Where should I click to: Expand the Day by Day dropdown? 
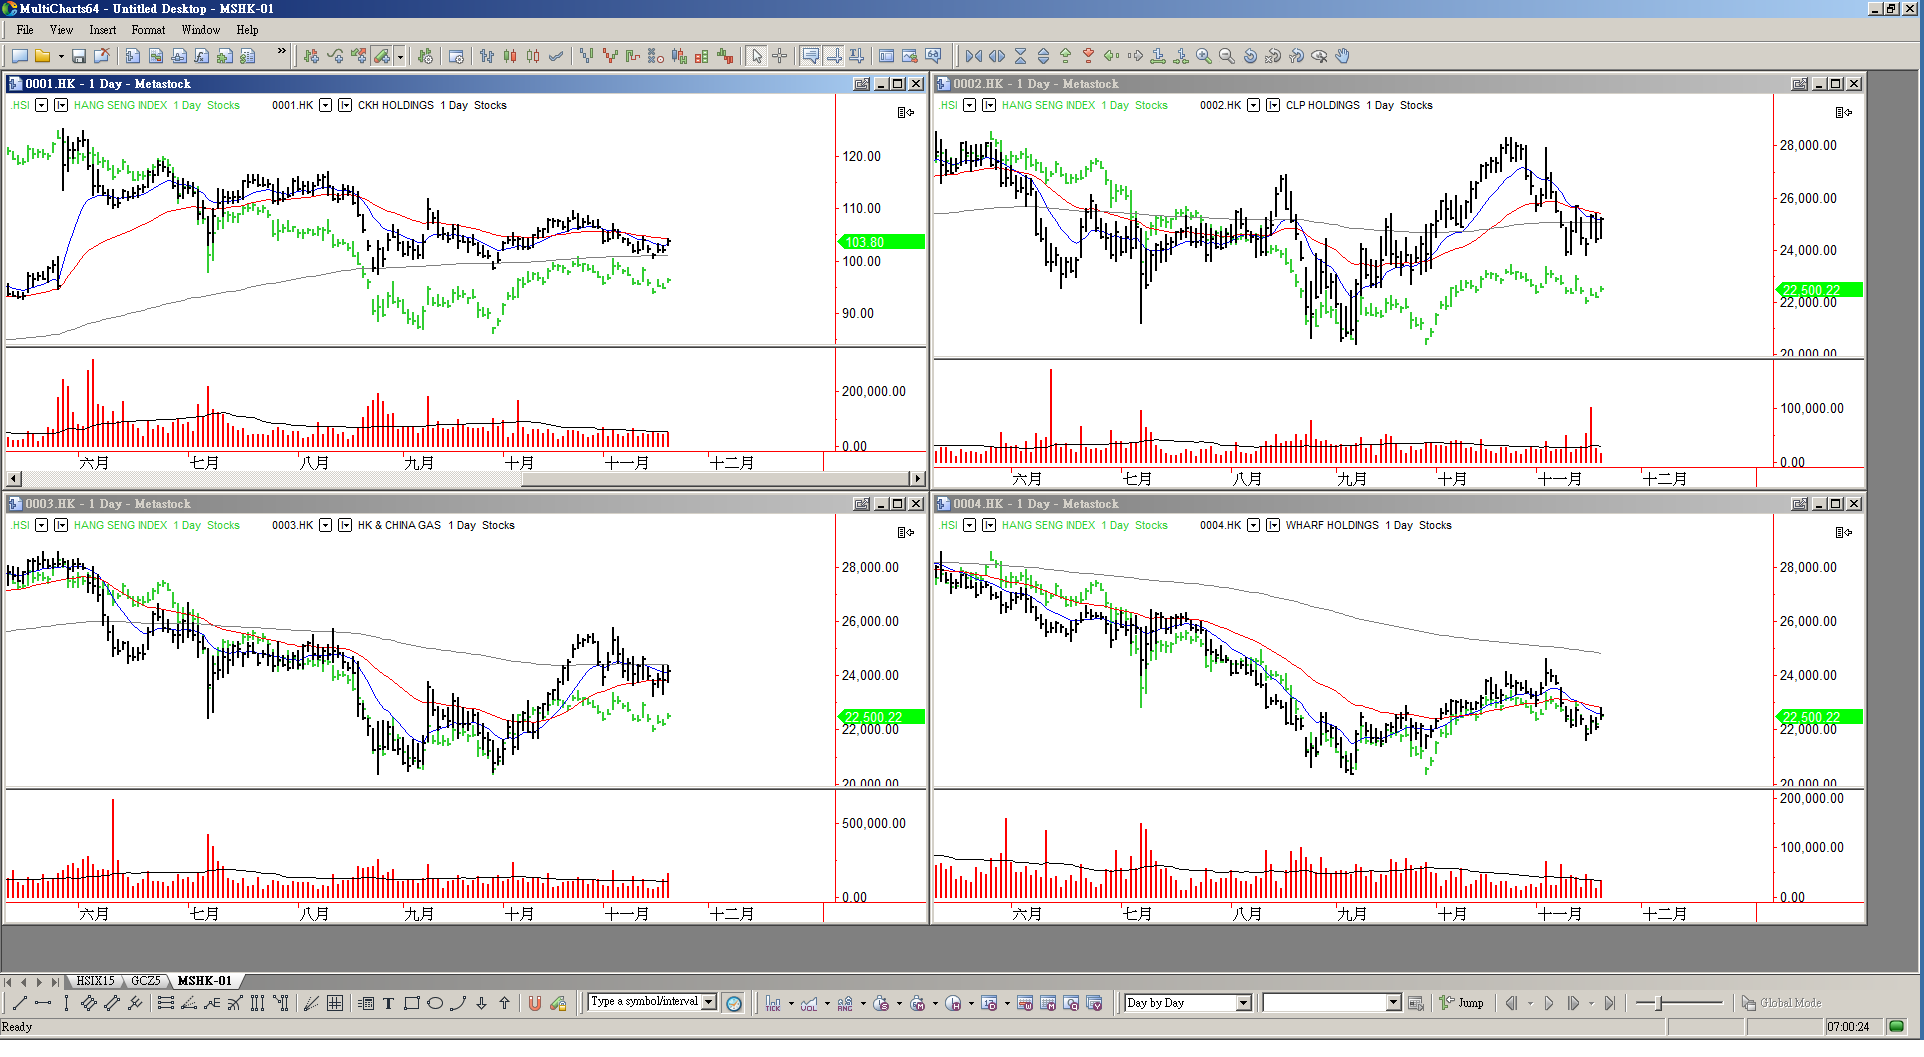tap(1244, 1003)
